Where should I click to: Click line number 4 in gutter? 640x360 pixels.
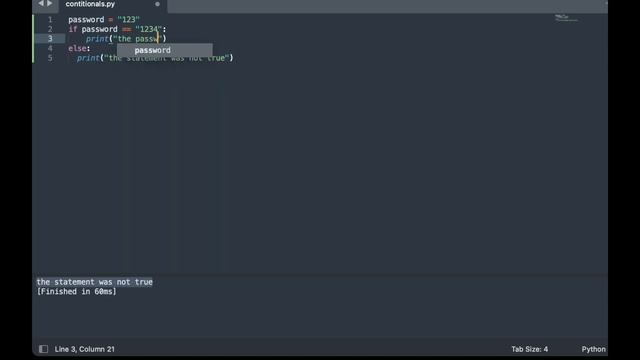50,48
